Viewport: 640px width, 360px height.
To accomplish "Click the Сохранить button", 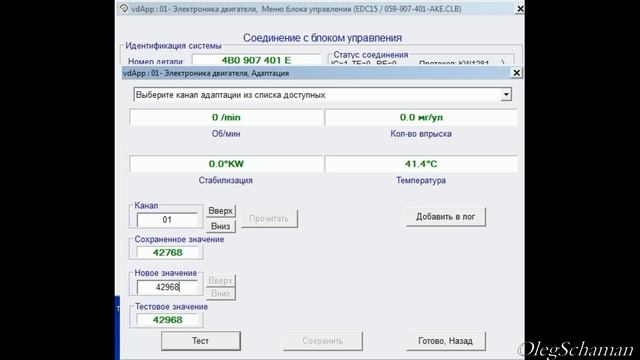I will tap(323, 341).
